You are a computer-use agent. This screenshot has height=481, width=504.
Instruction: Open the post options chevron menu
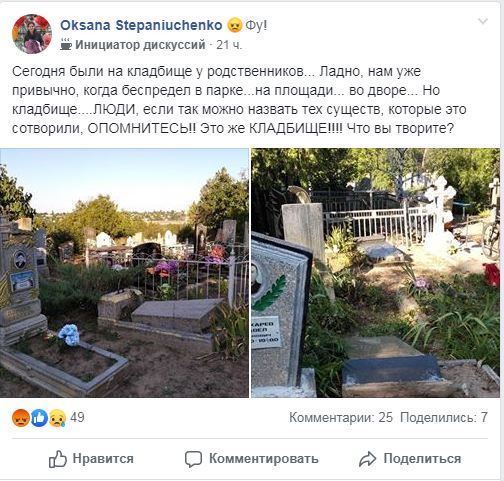coord(483,22)
